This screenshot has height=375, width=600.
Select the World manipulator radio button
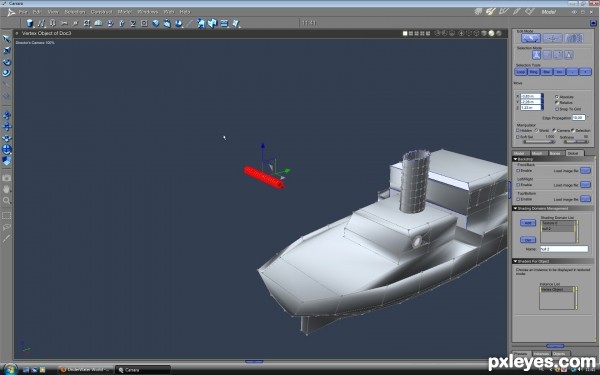click(536, 130)
